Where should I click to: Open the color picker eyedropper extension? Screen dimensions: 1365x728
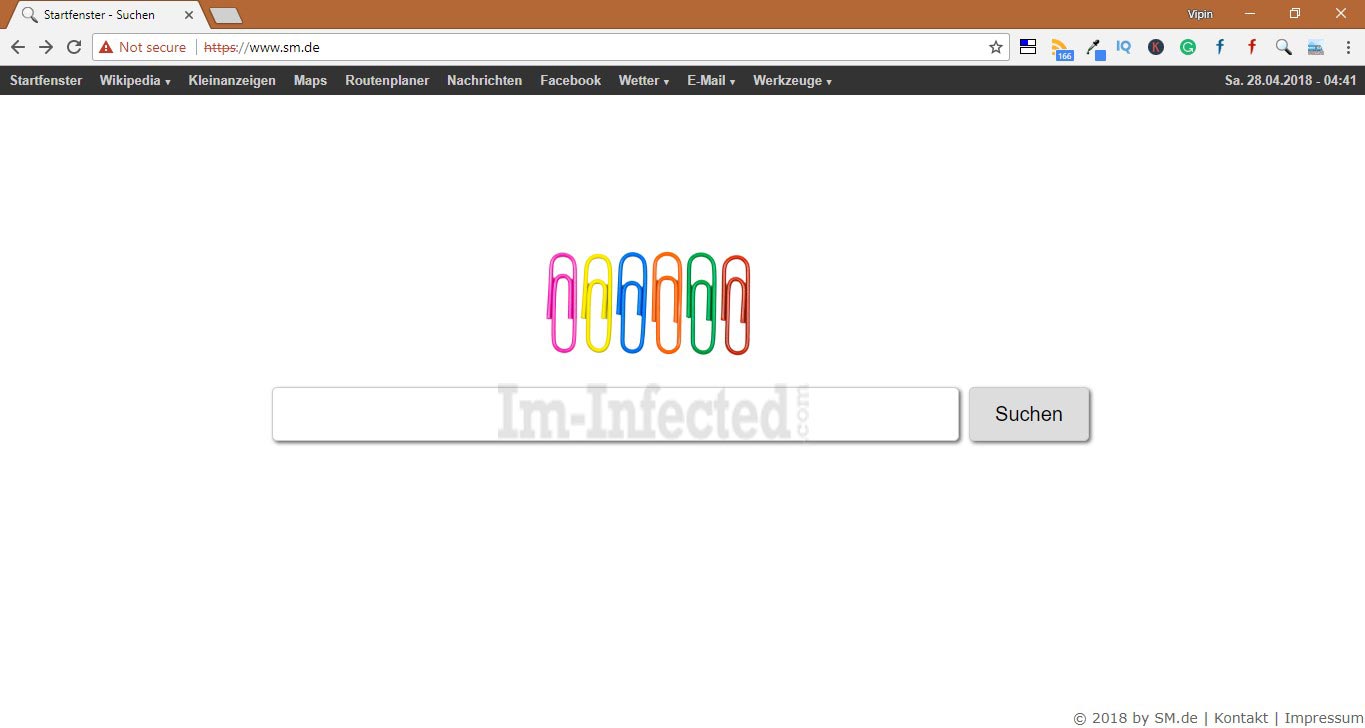[x=1094, y=48]
